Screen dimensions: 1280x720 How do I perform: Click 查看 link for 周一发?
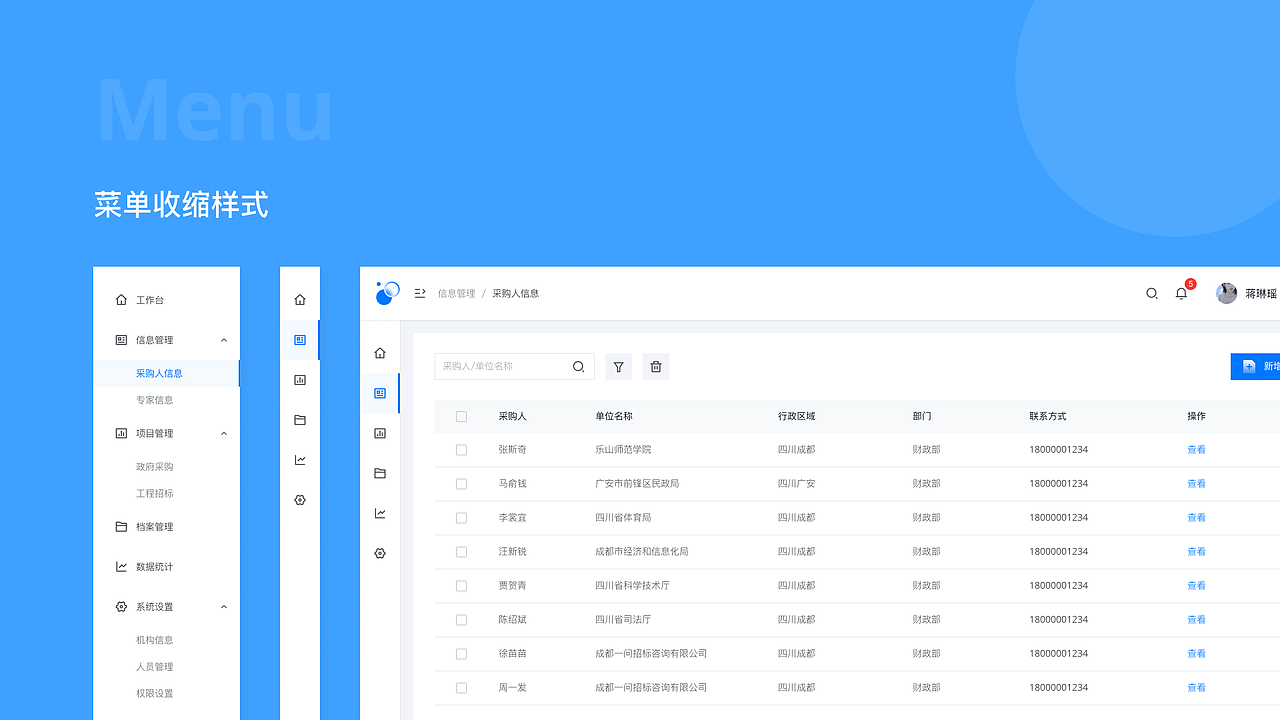pos(1196,688)
